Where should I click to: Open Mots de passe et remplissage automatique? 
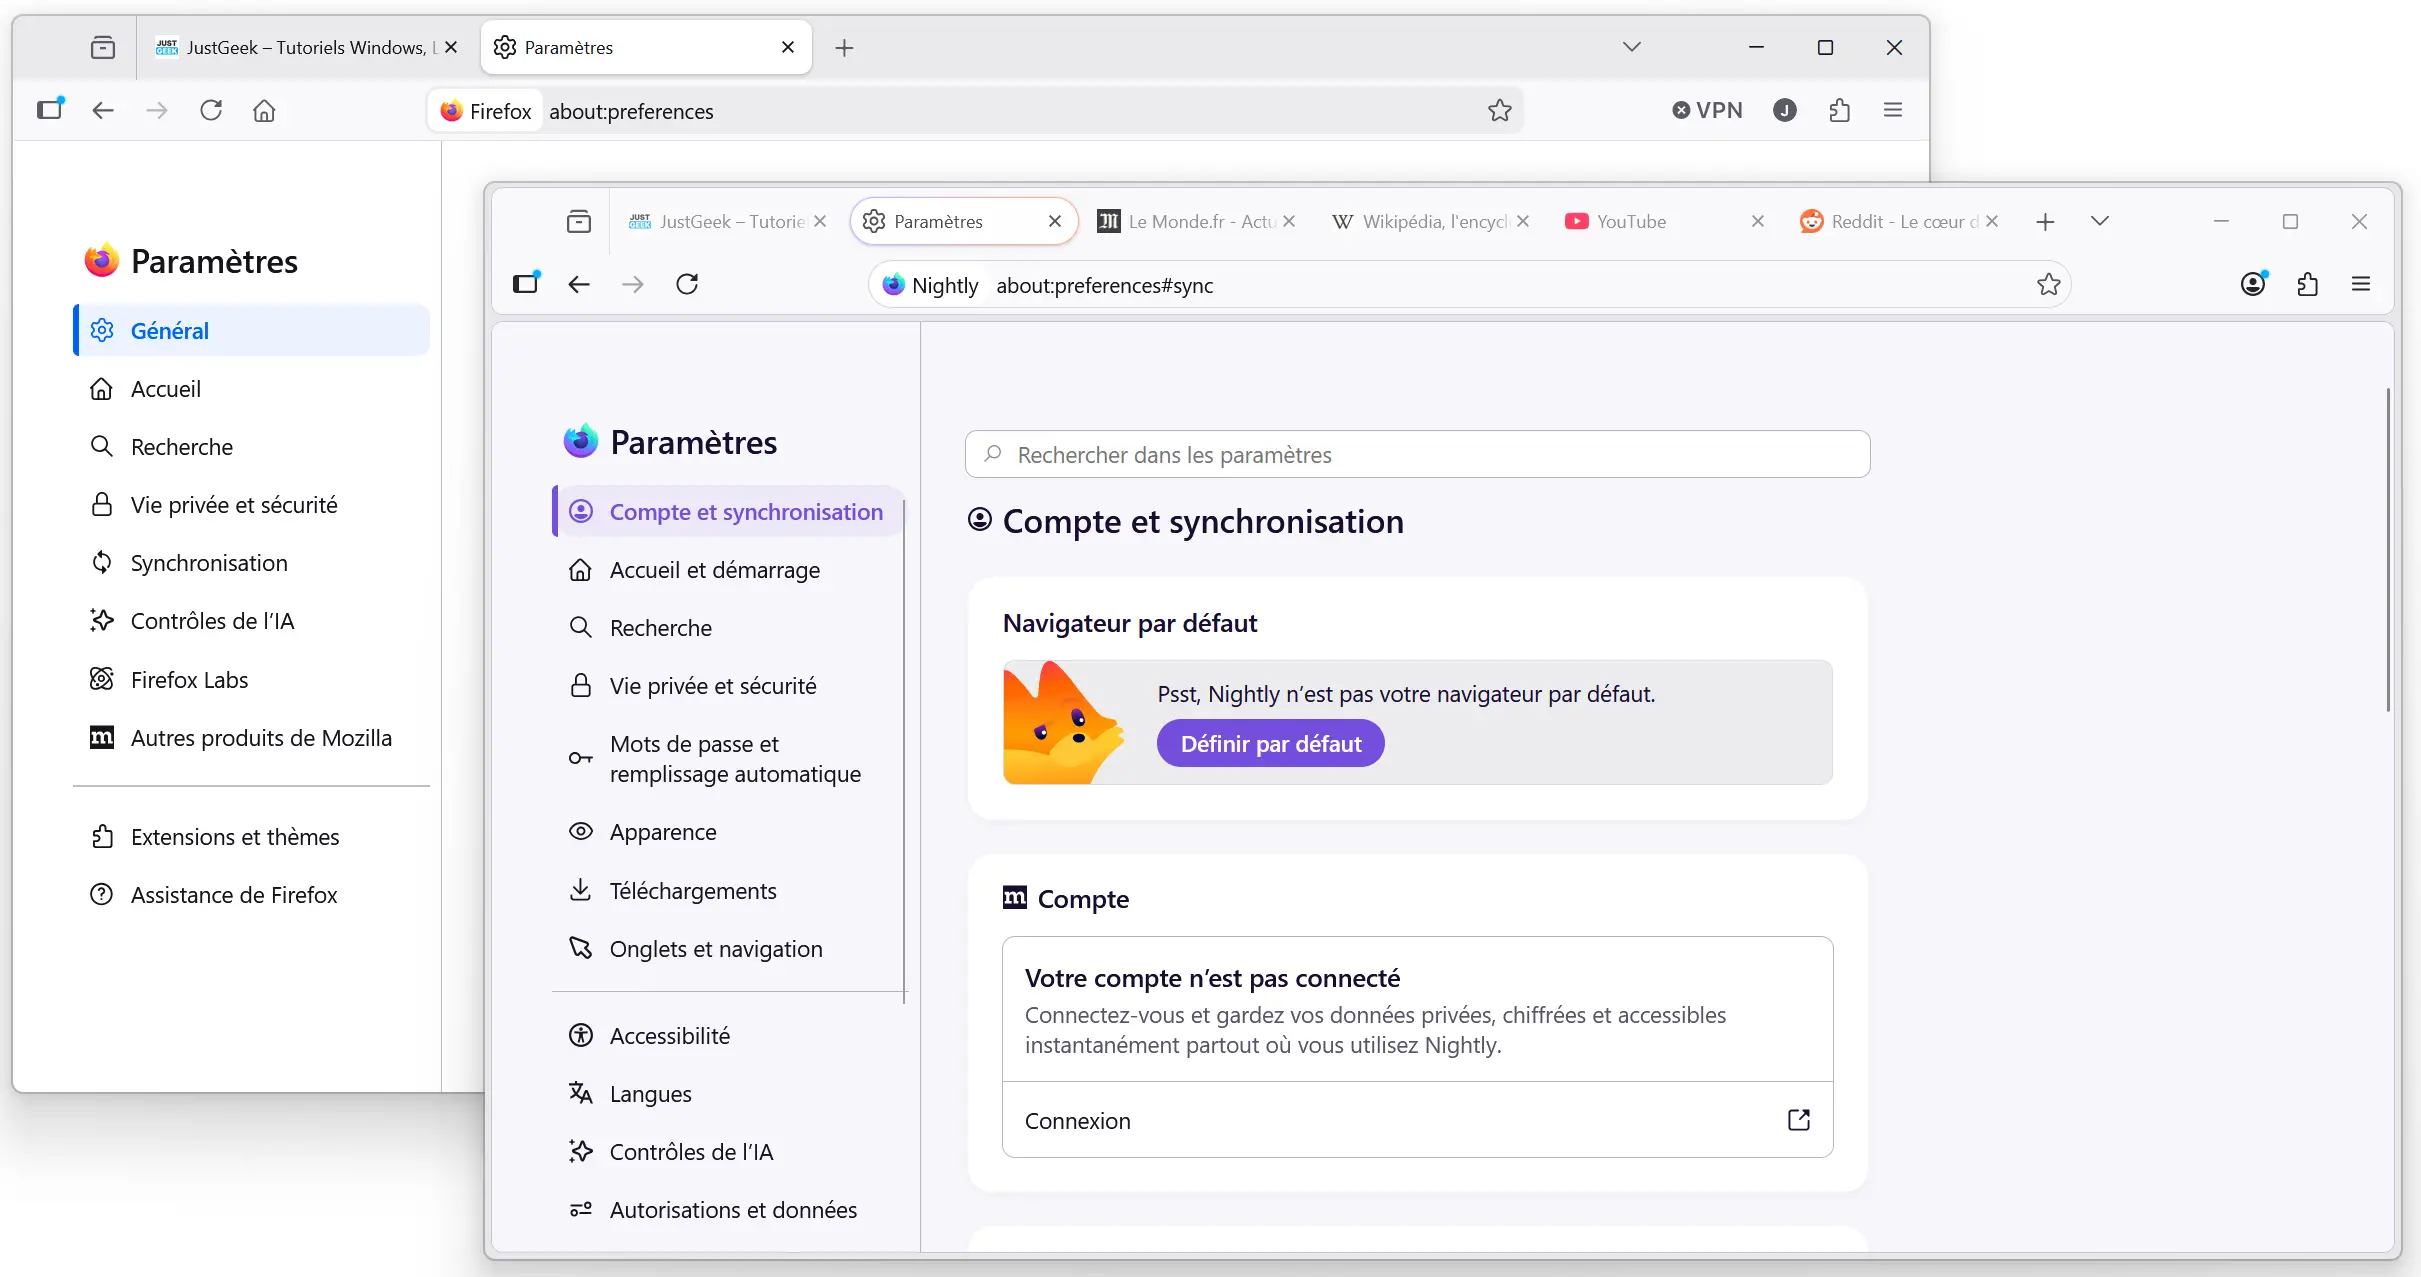(x=728, y=759)
